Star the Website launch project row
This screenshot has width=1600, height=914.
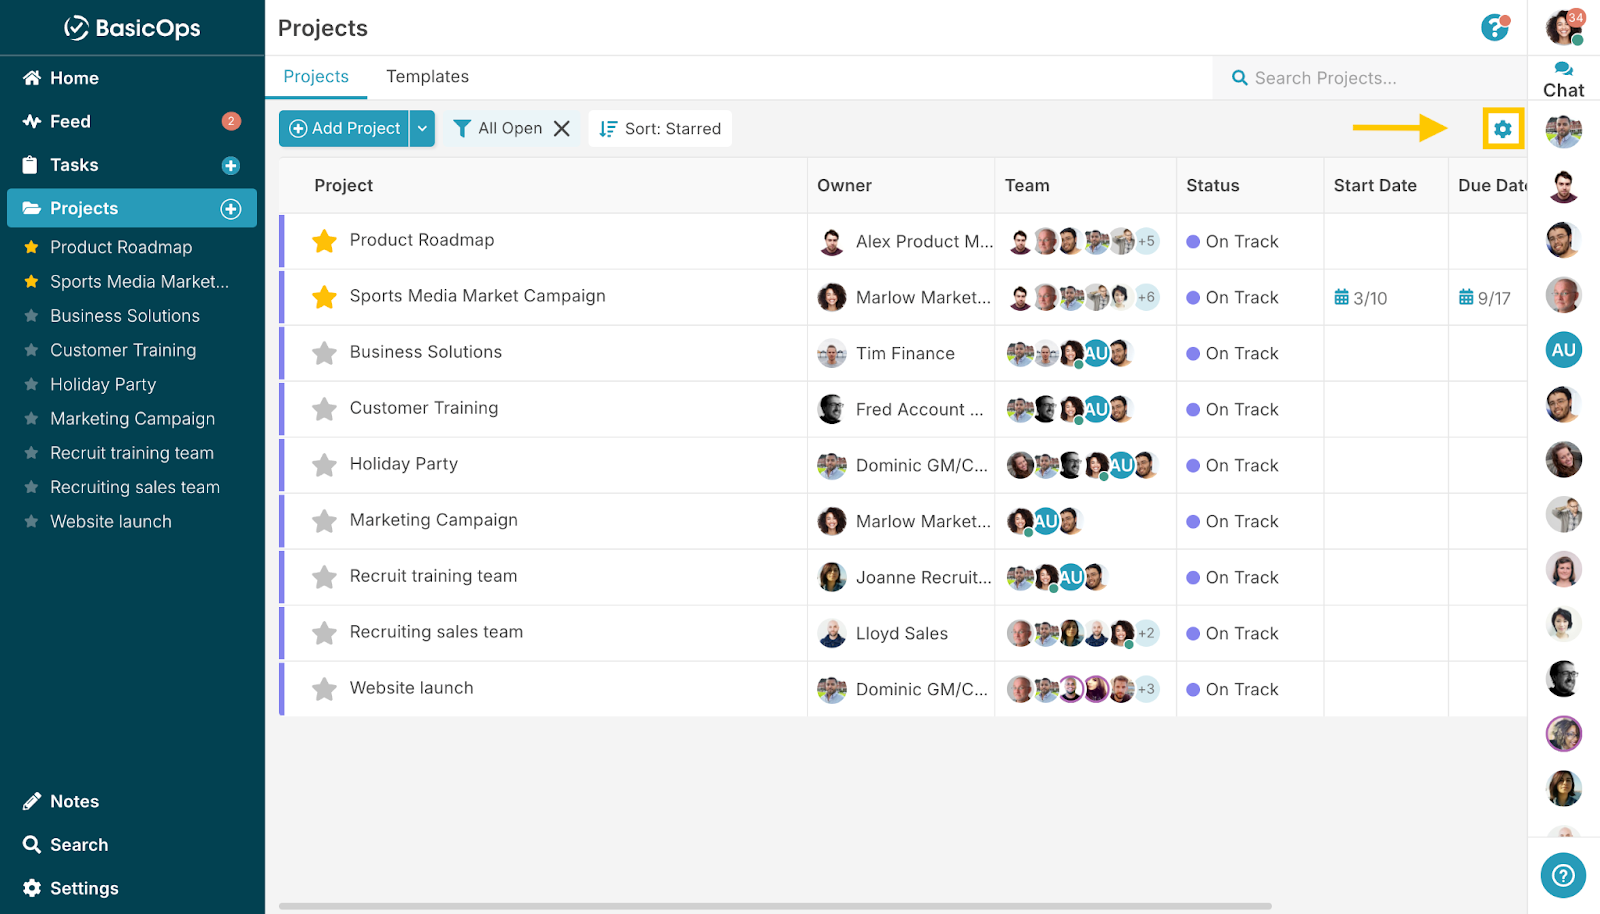pyautogui.click(x=324, y=689)
